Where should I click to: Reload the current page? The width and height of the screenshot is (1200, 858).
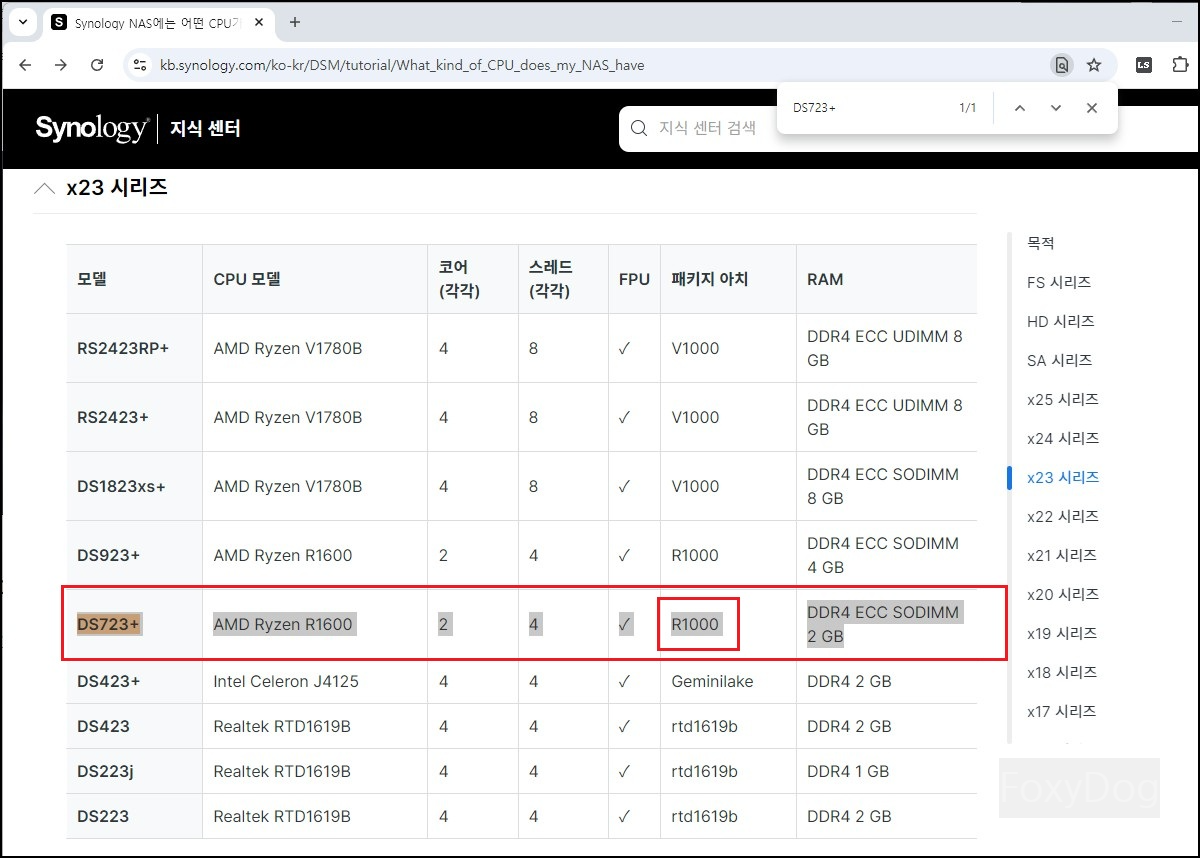tap(97, 65)
